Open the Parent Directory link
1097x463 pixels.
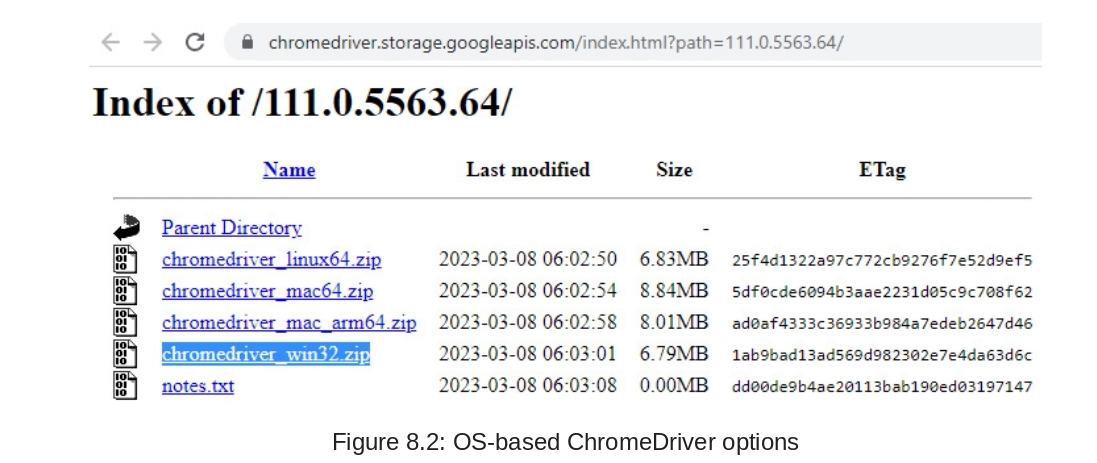[x=231, y=228]
